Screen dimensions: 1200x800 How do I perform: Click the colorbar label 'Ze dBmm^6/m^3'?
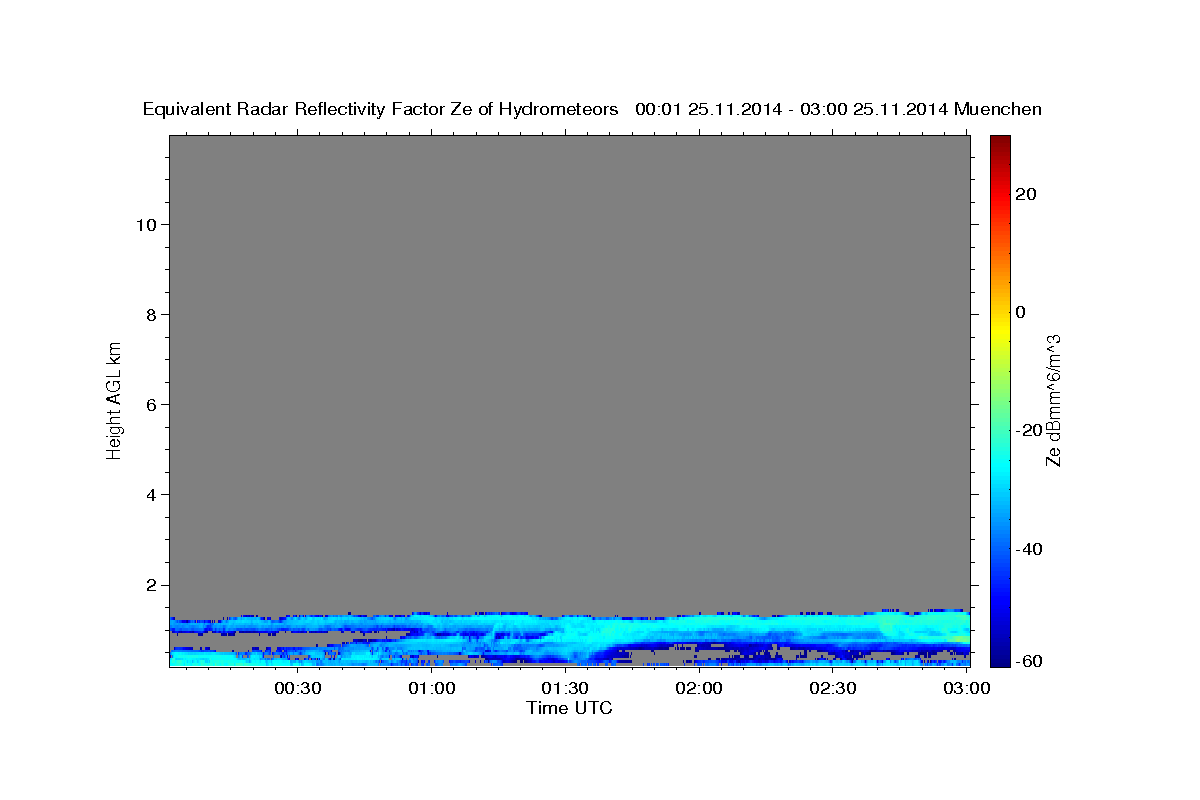tap(1053, 400)
